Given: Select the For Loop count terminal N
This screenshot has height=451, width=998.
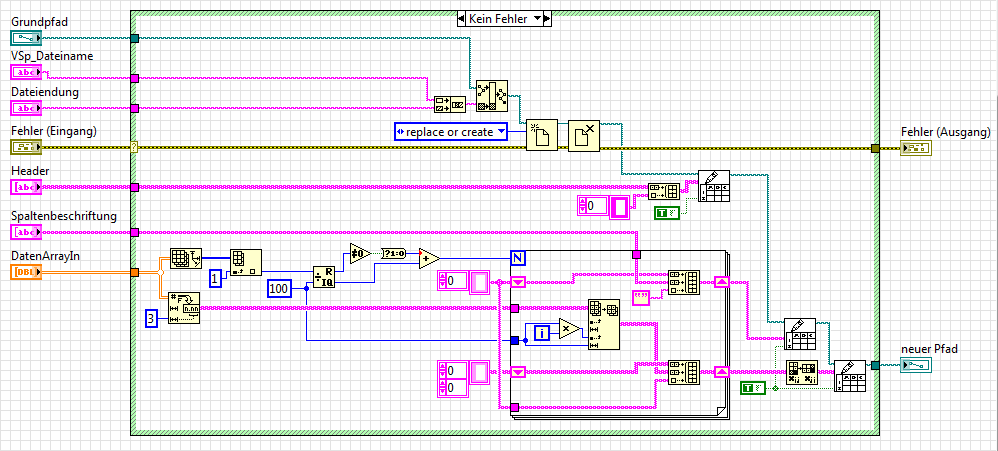Looking at the screenshot, I should [518, 258].
